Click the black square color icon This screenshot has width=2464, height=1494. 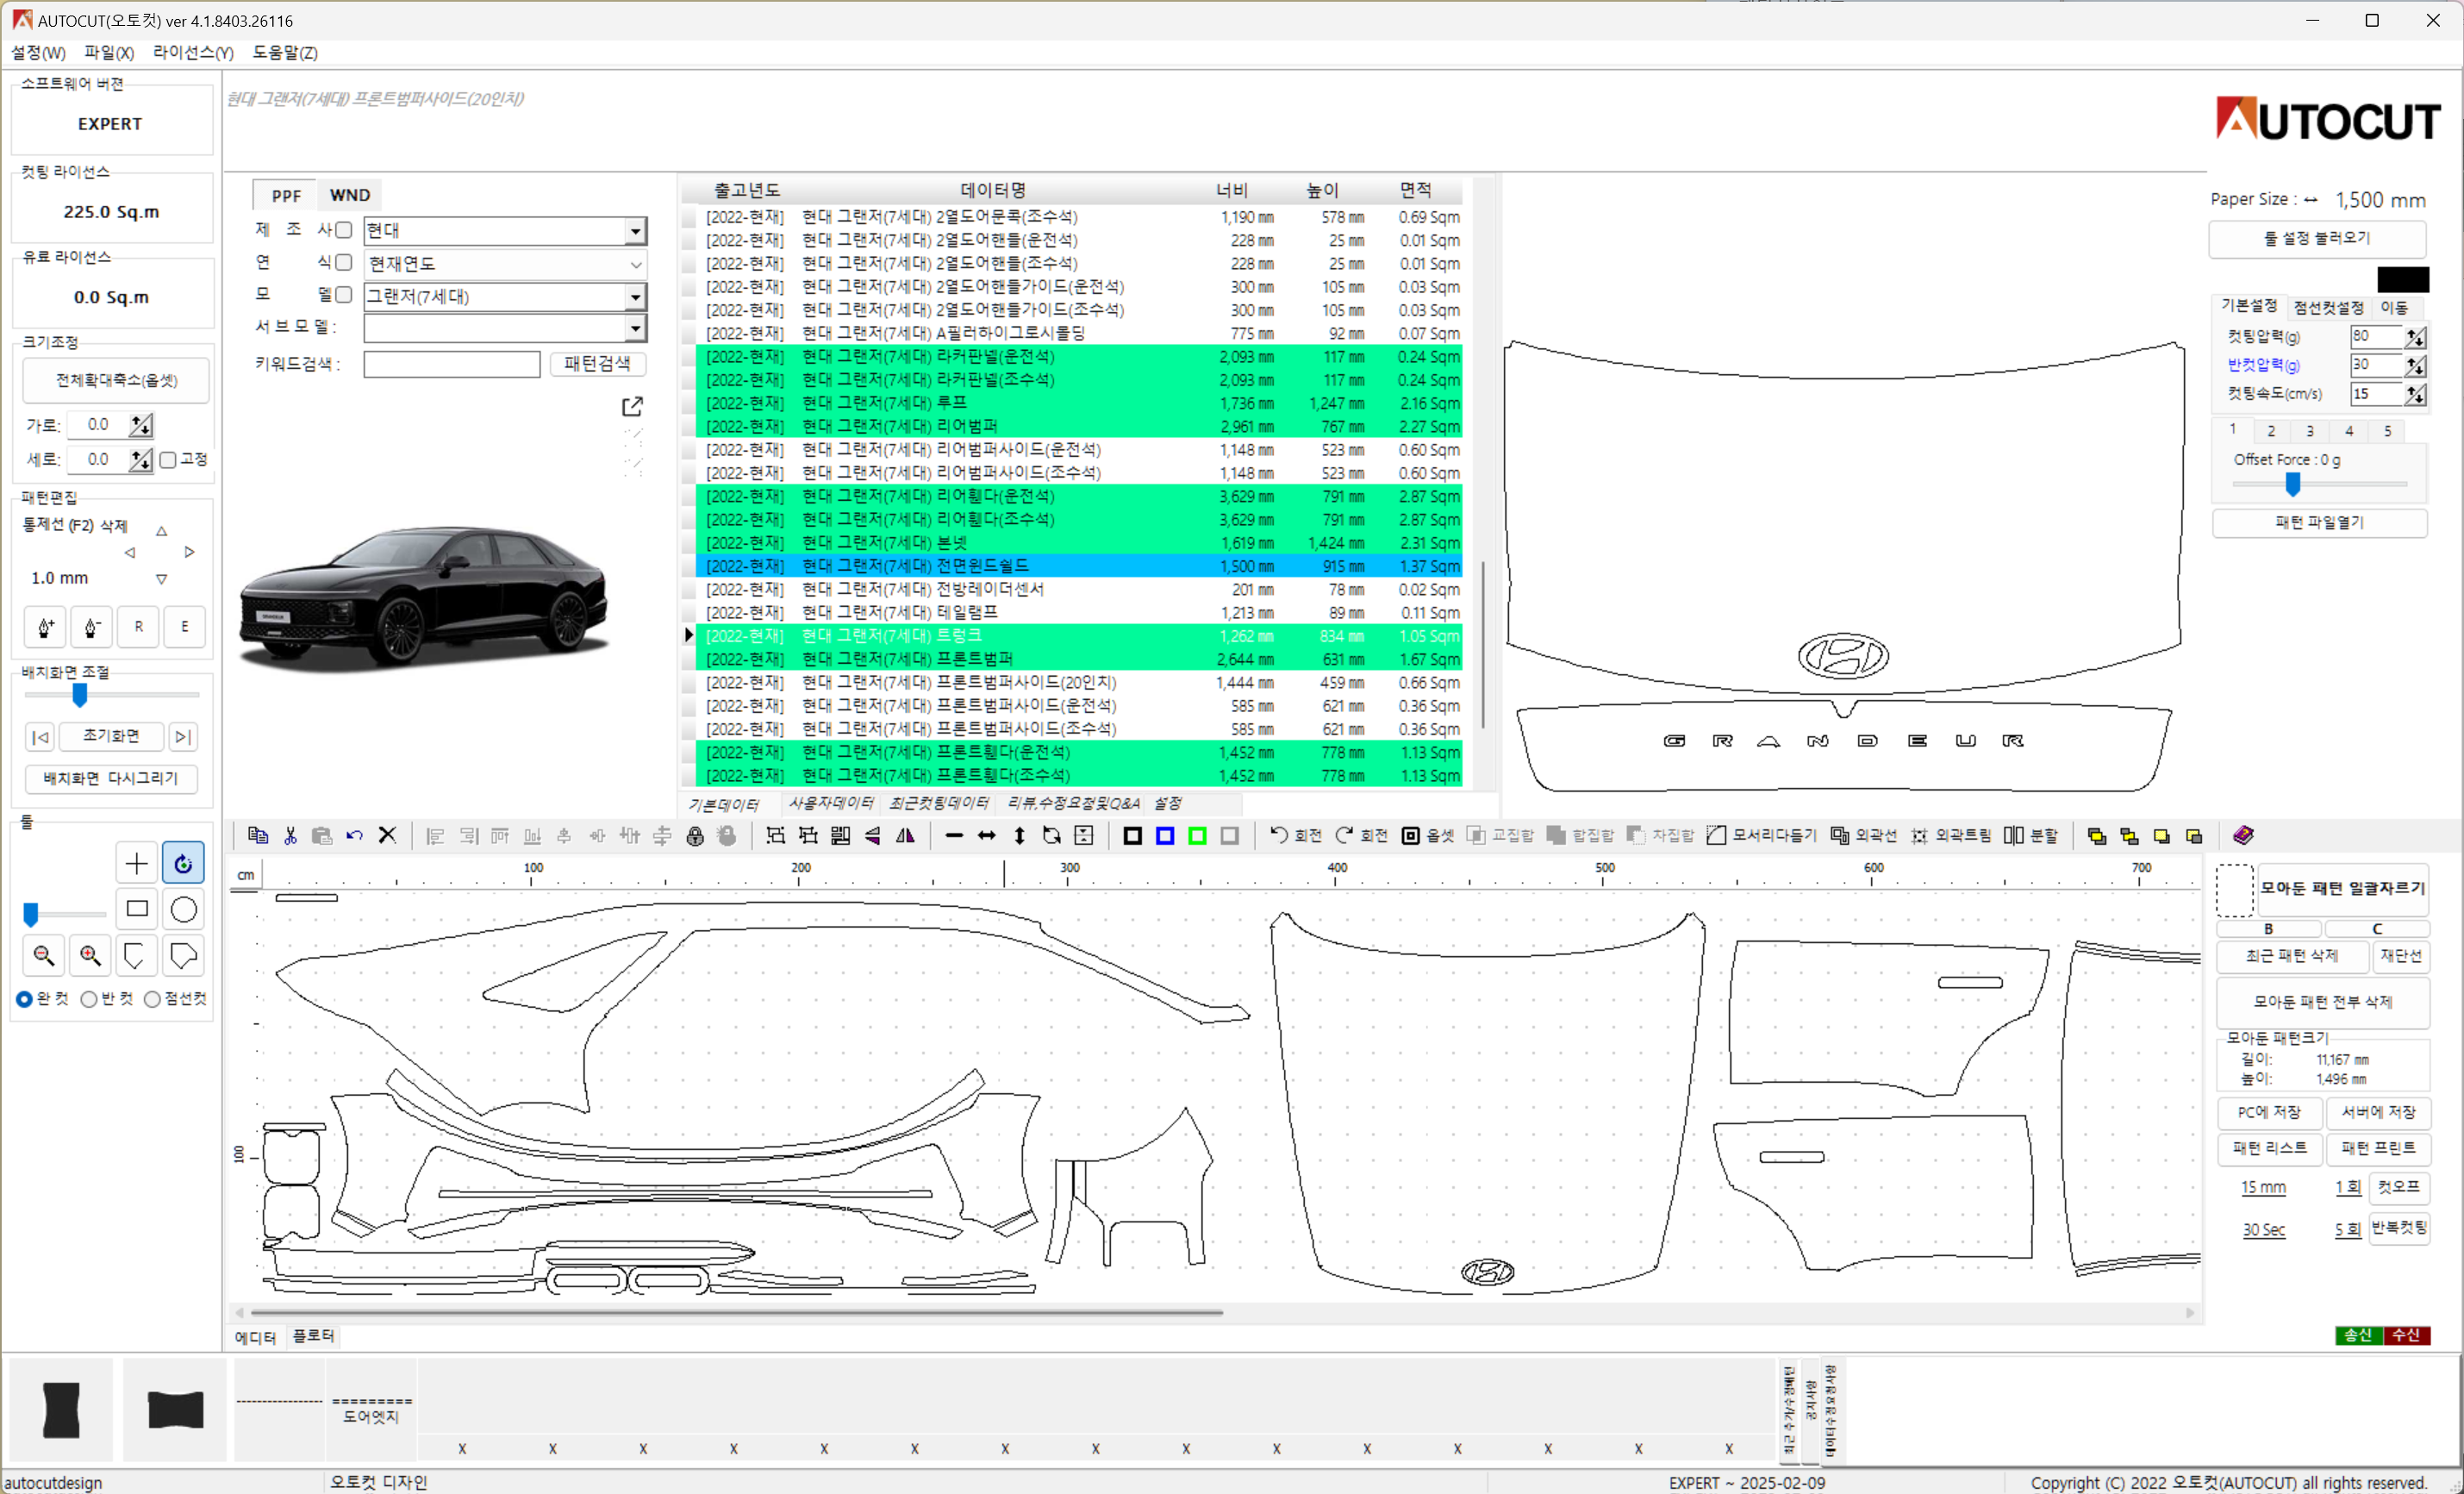1132,835
